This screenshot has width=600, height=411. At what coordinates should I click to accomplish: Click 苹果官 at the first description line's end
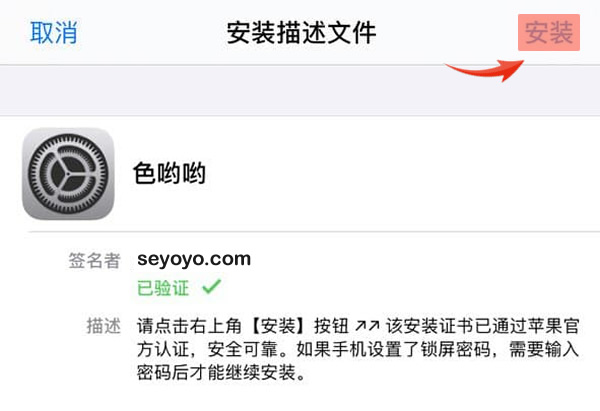point(556,328)
